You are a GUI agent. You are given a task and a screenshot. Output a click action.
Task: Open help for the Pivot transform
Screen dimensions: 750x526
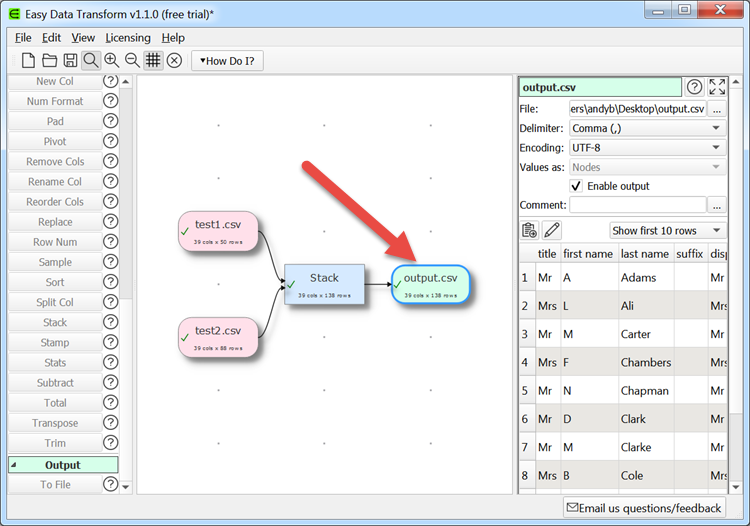point(110,141)
